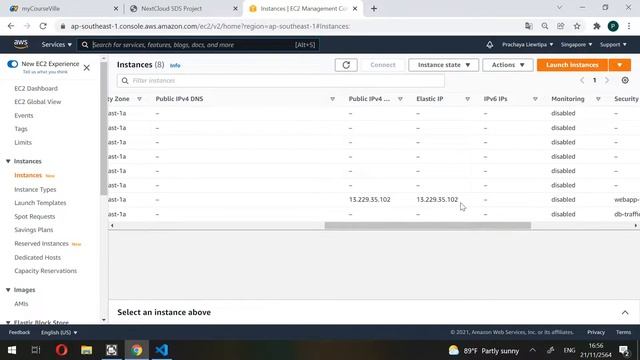Open Chrome three-dot menu

coord(629,26)
